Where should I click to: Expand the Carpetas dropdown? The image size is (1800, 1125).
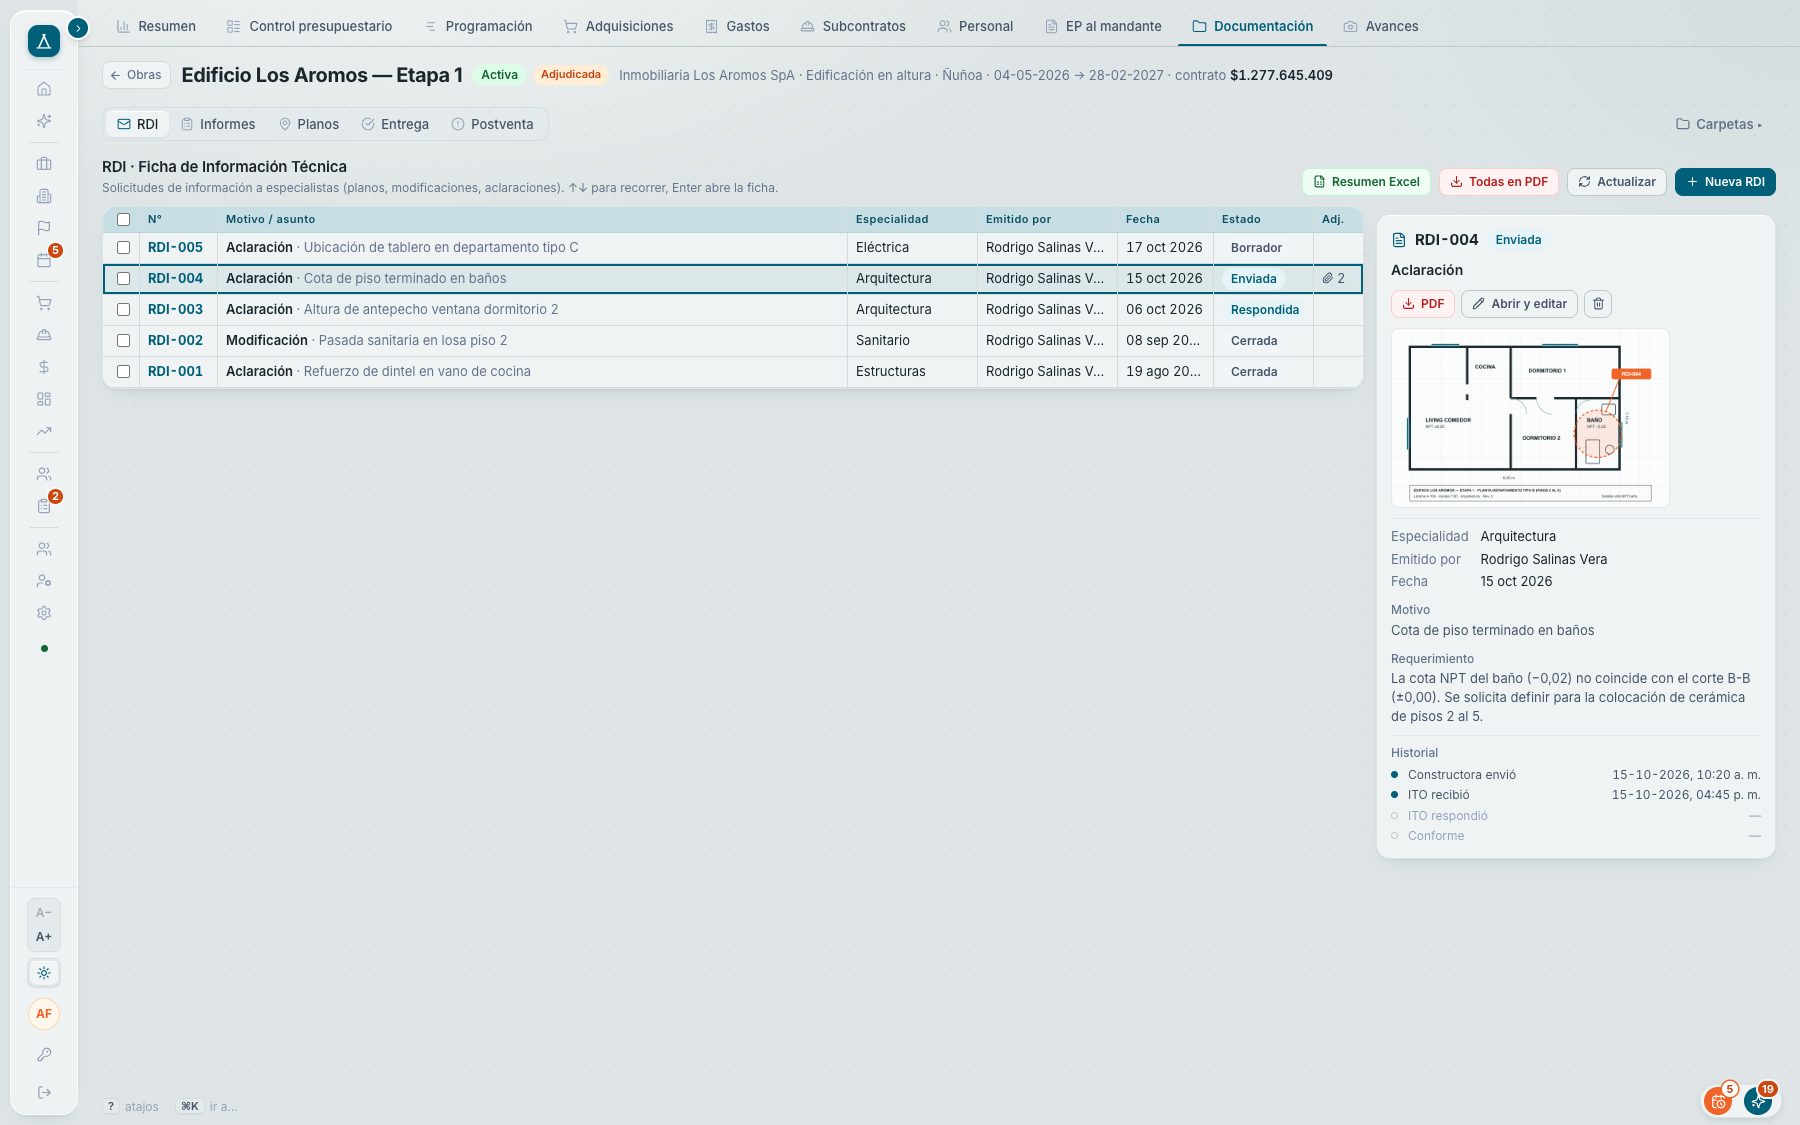click(x=1719, y=125)
